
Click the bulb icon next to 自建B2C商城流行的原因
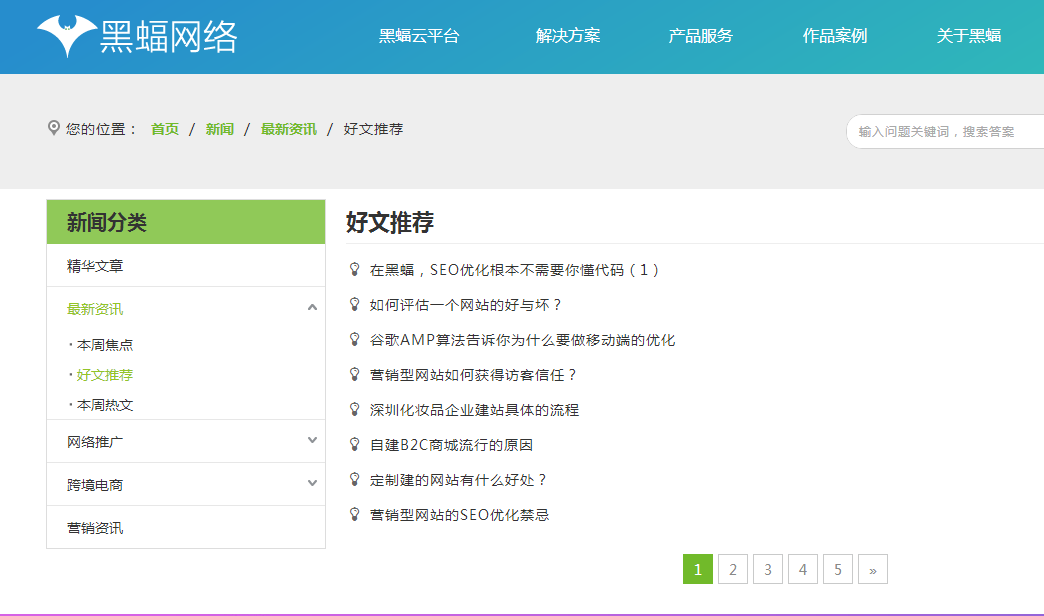point(352,444)
